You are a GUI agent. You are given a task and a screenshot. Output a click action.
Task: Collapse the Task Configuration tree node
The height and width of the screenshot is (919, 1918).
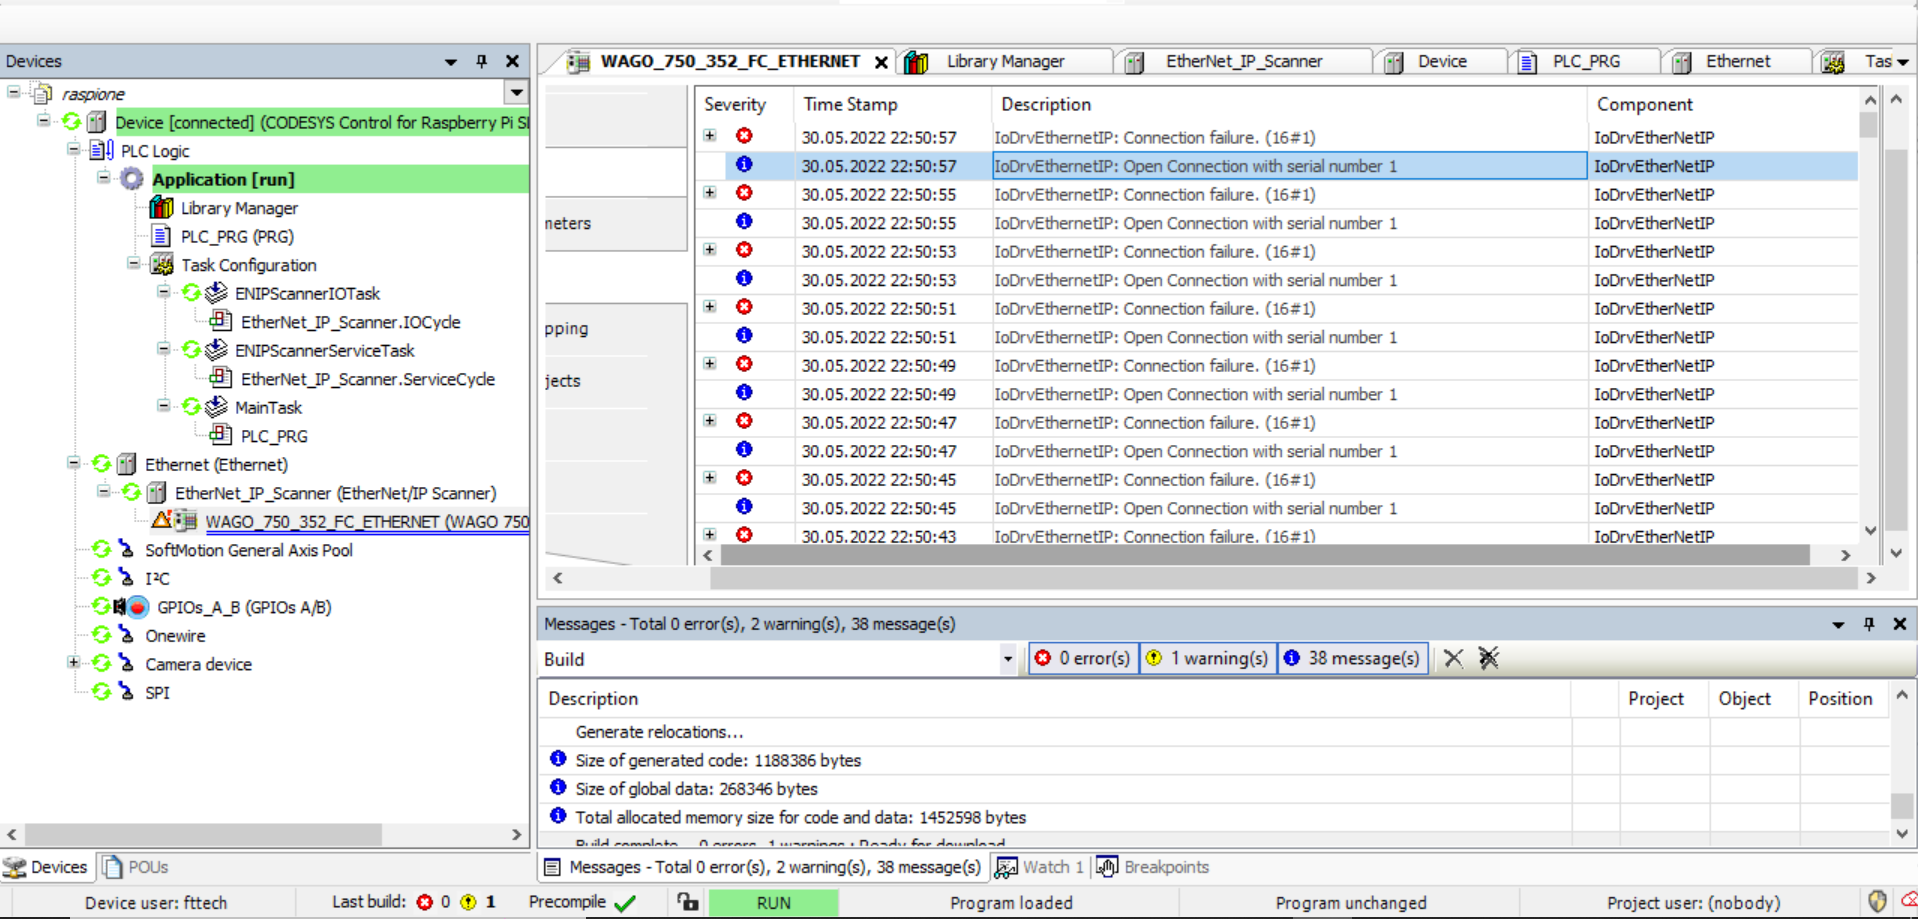[133, 264]
